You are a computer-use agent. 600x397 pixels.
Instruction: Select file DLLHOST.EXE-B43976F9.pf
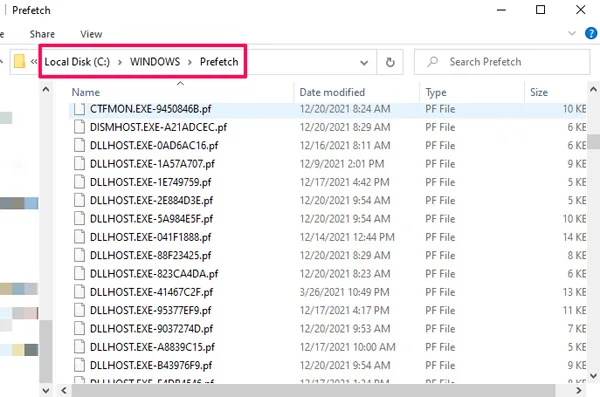328,366
